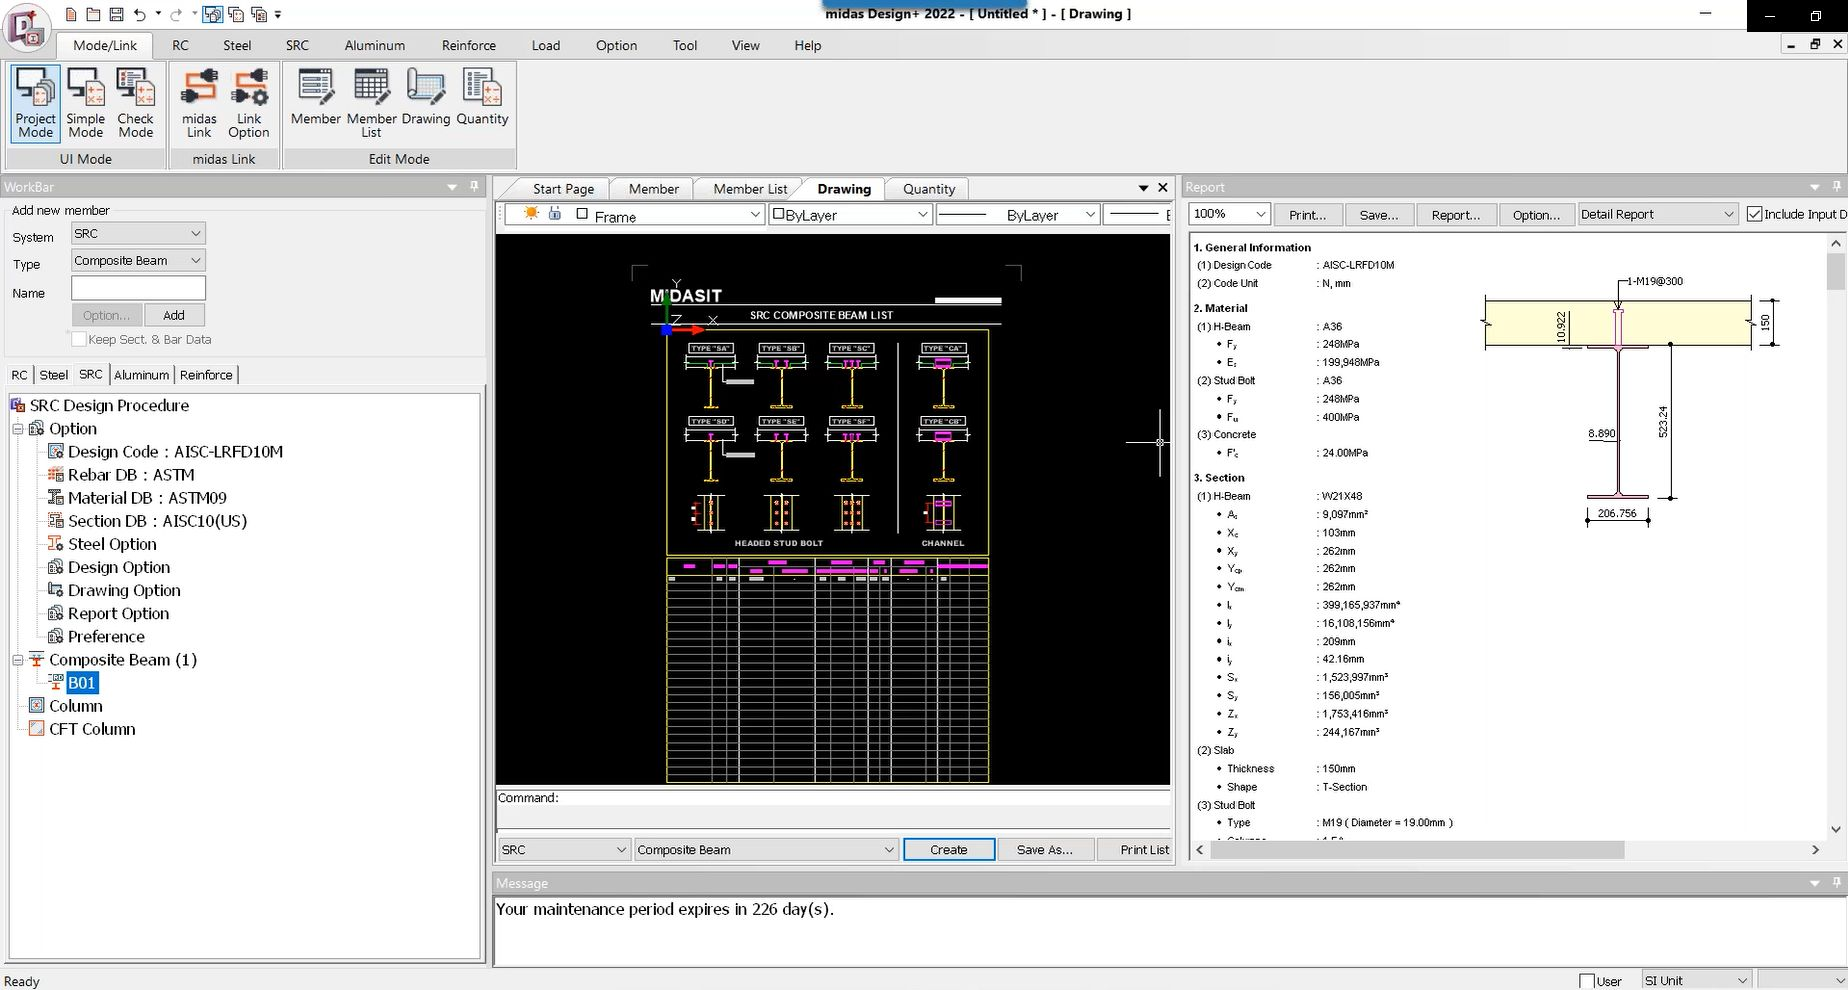Open the ByLayer color swatch selector

click(850, 215)
